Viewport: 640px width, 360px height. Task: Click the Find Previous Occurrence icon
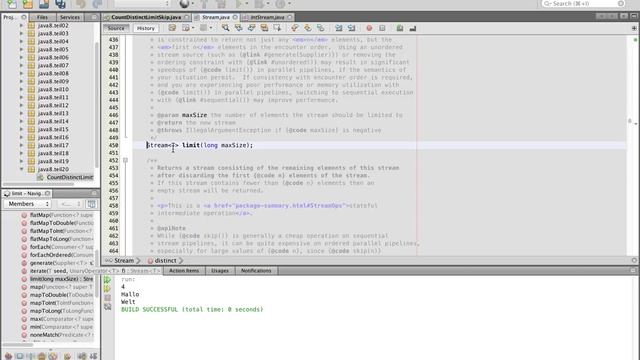point(238,28)
